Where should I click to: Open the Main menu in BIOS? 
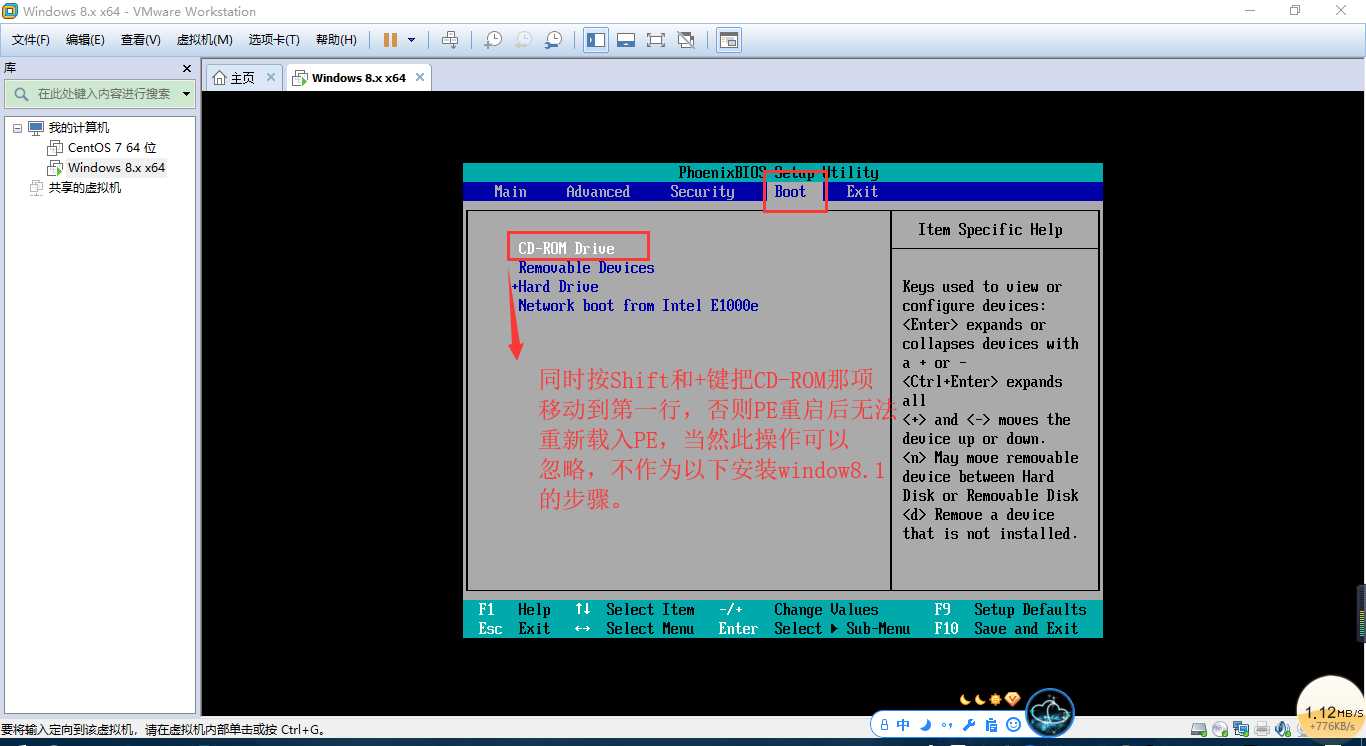tap(511, 192)
